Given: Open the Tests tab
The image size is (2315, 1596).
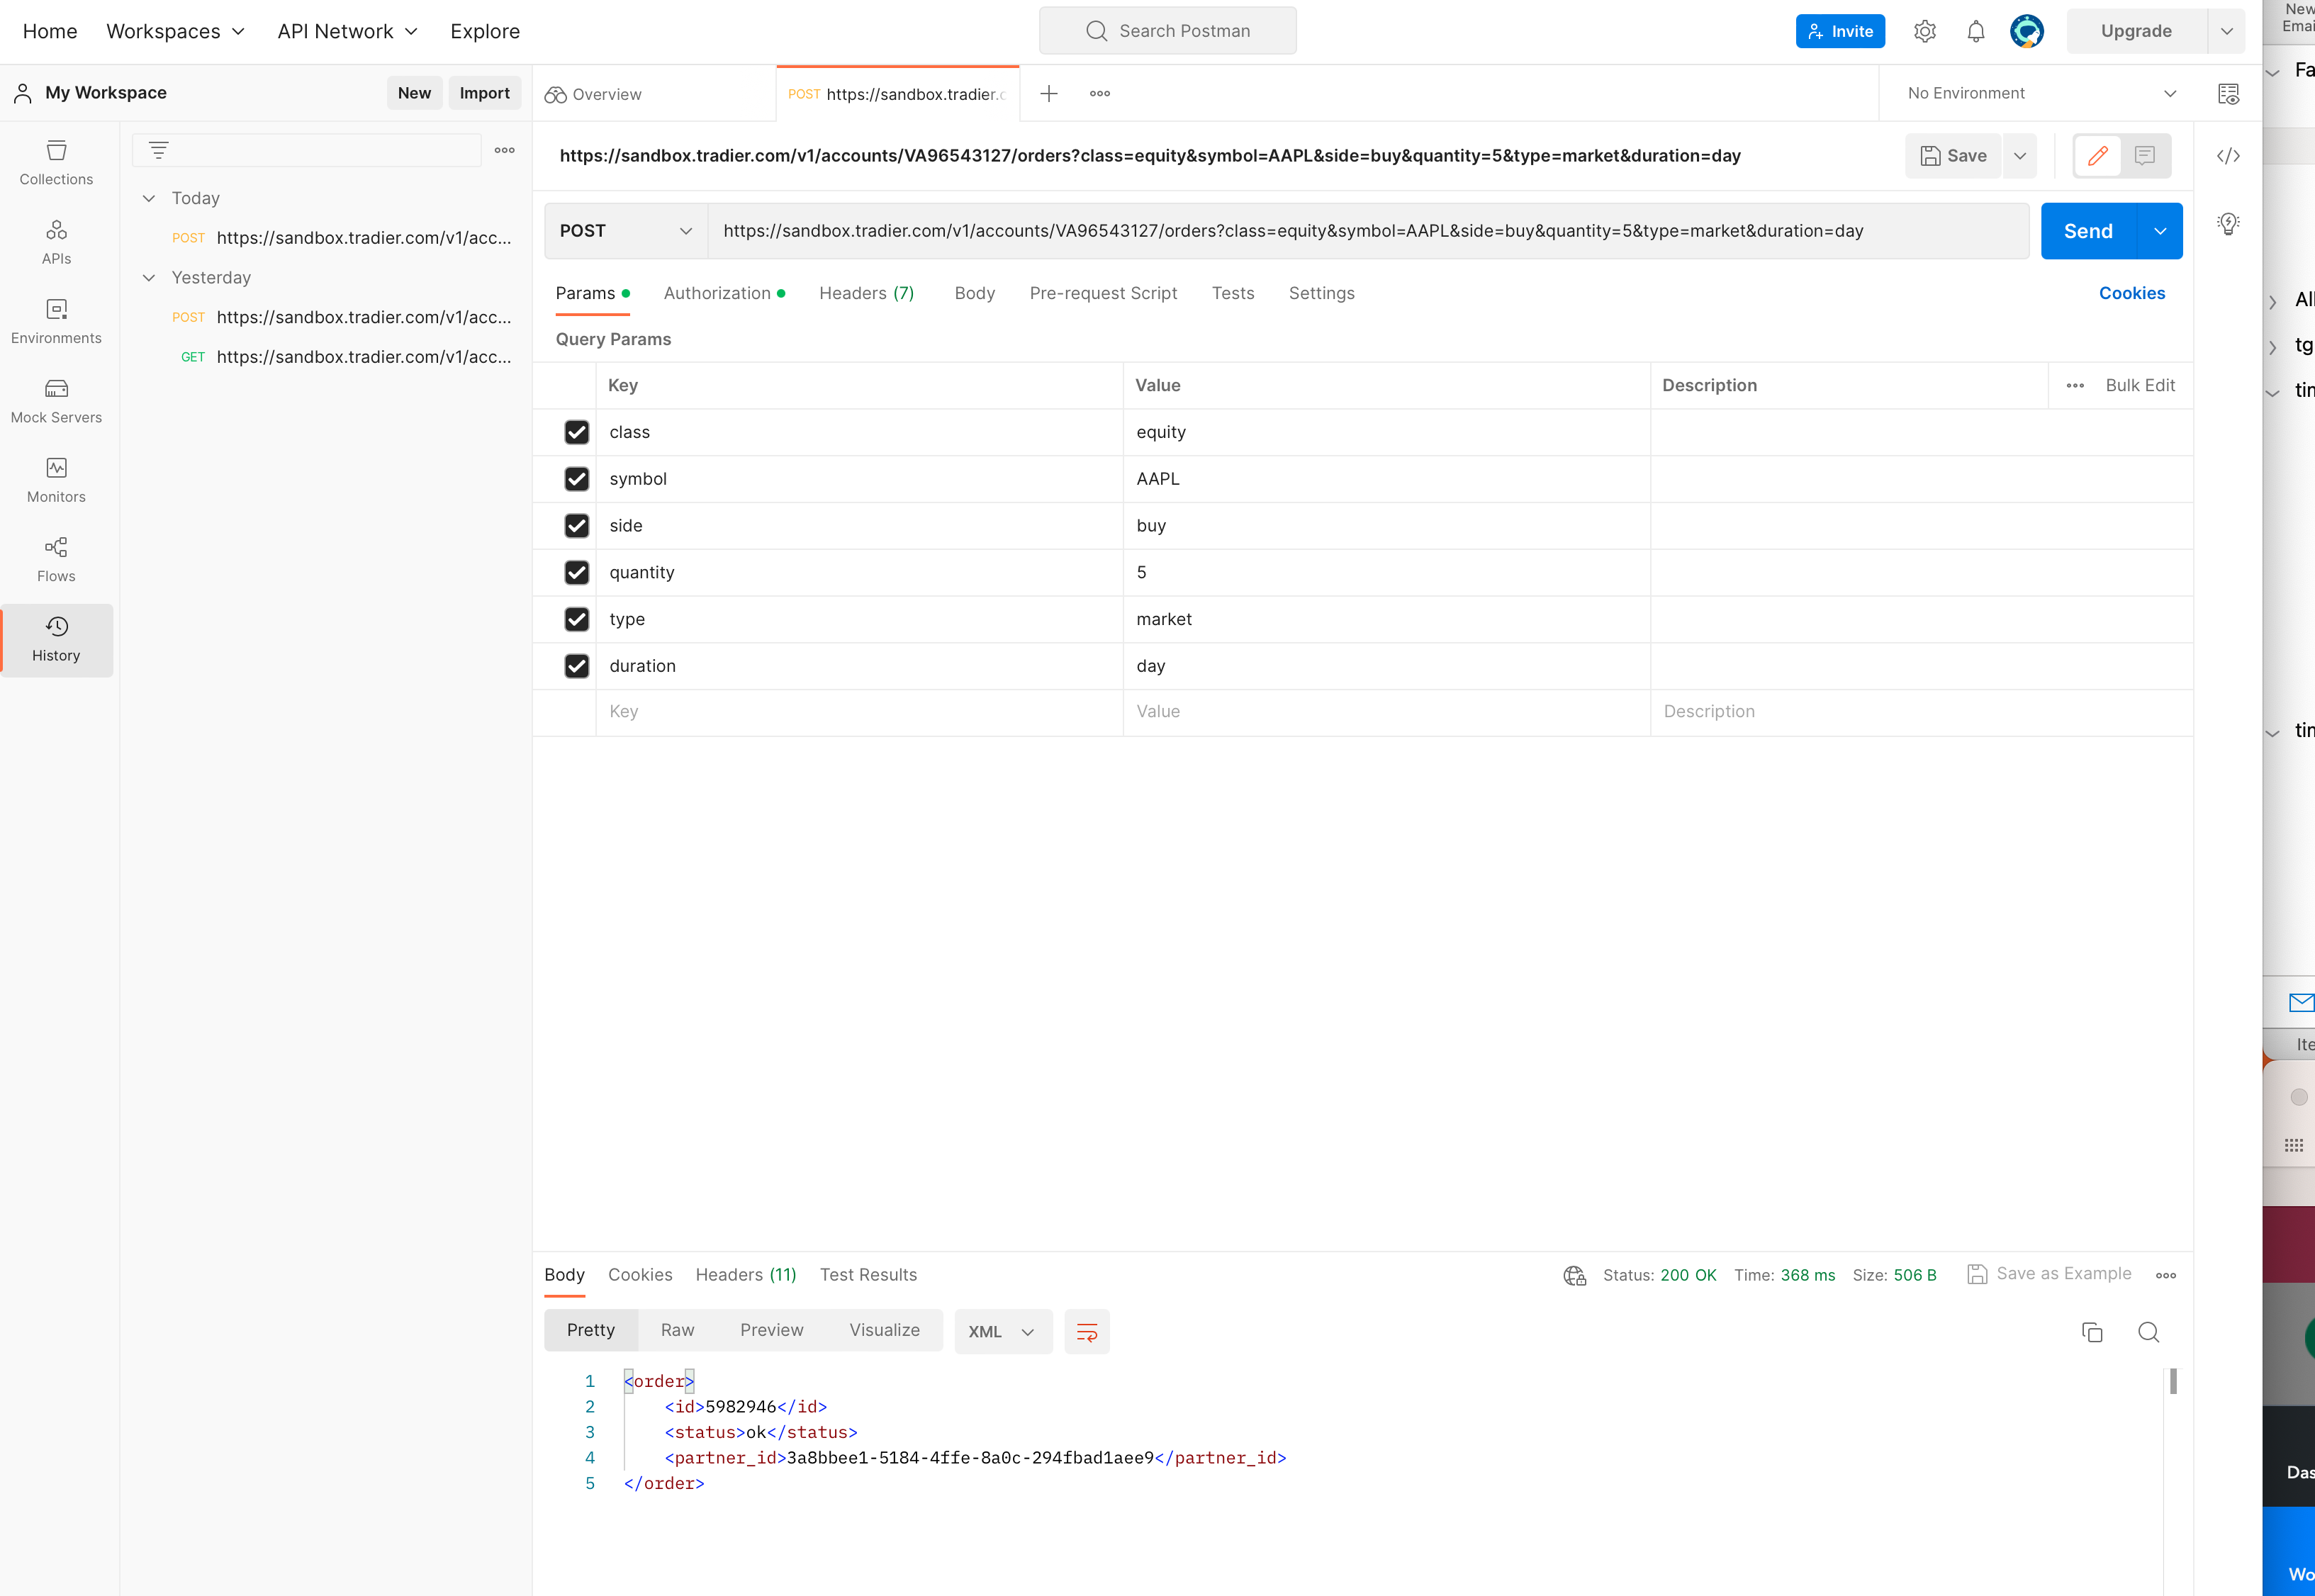Looking at the screenshot, I should (1232, 293).
